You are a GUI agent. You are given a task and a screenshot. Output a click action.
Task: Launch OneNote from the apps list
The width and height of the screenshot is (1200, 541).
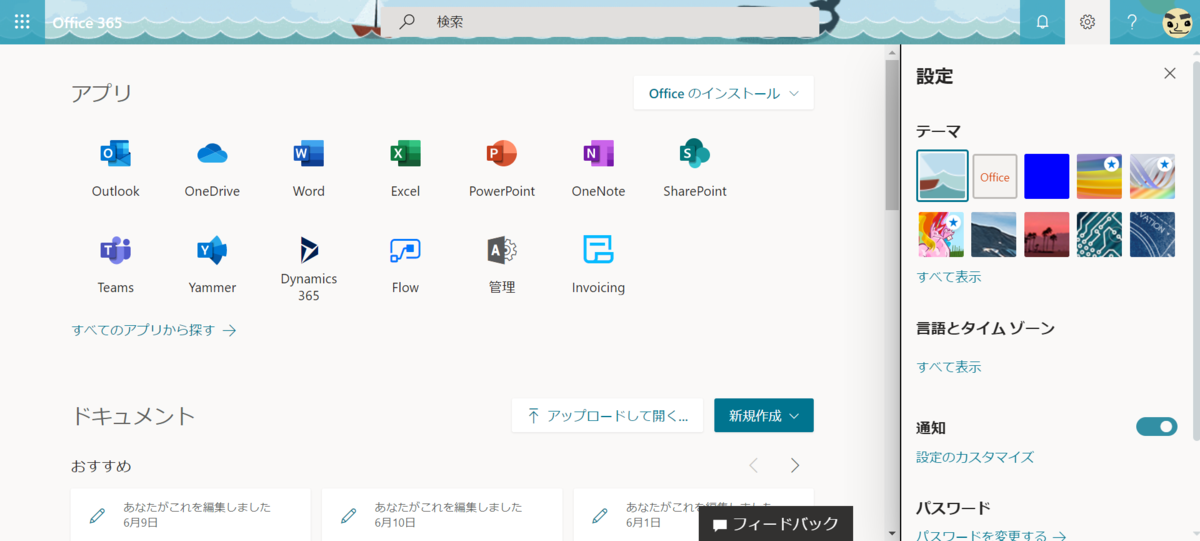point(598,167)
